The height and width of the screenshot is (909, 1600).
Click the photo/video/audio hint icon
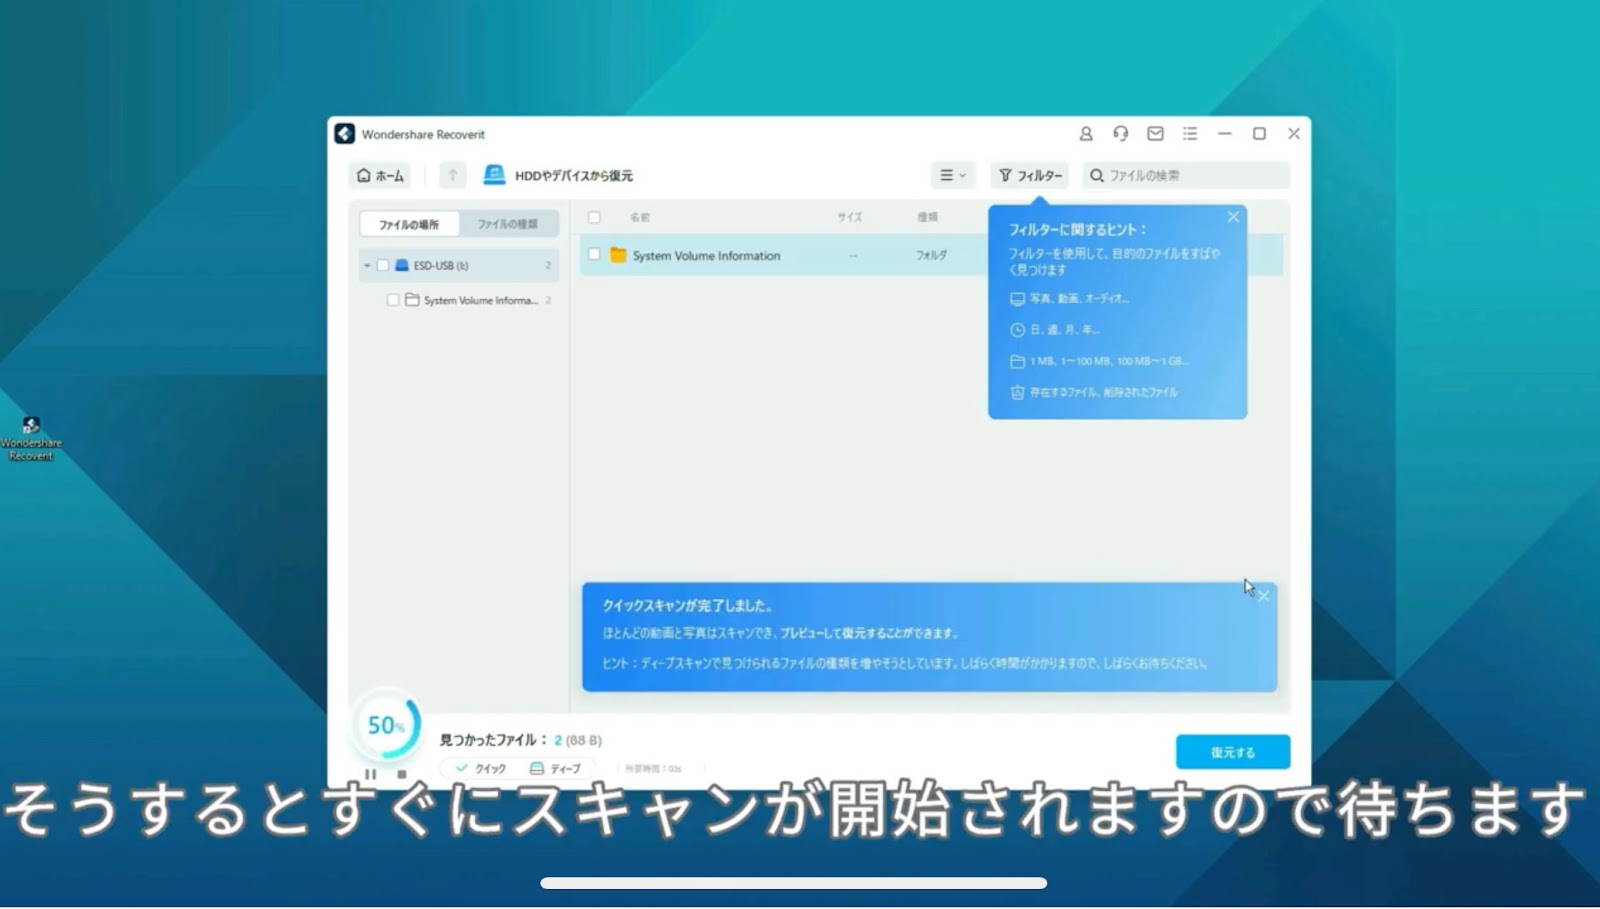point(1017,299)
